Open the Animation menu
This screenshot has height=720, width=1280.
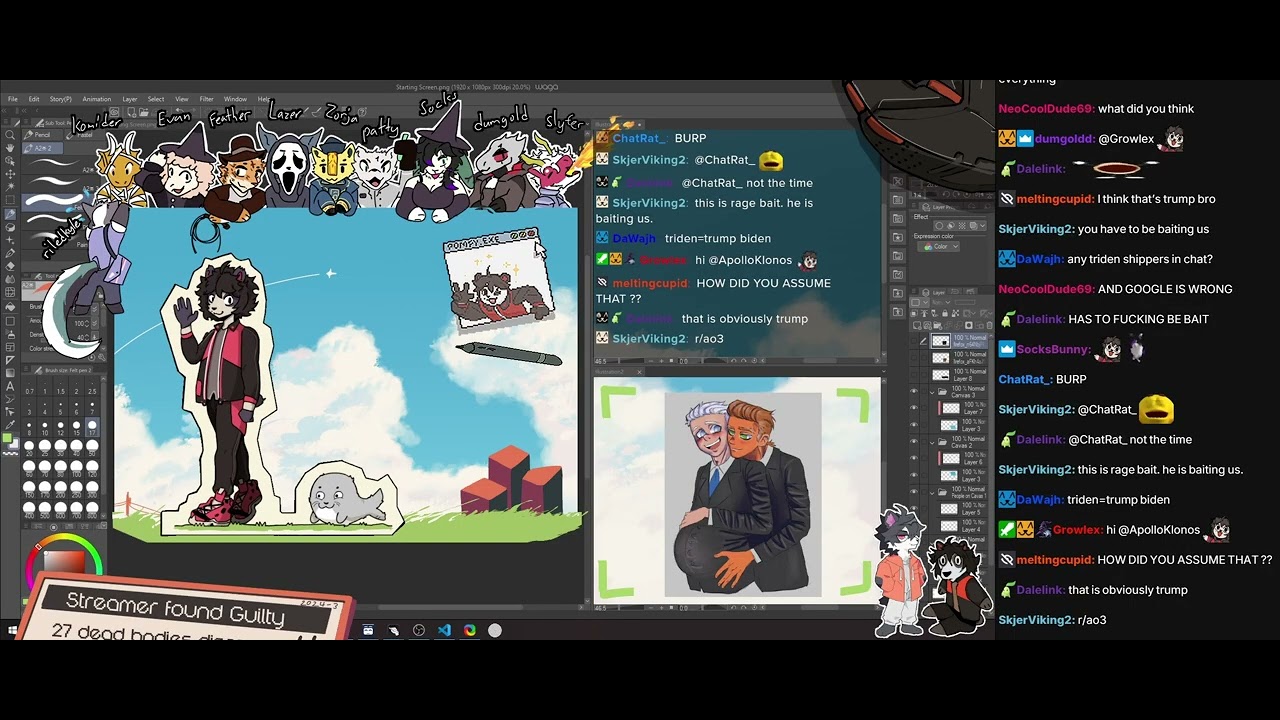tap(97, 99)
